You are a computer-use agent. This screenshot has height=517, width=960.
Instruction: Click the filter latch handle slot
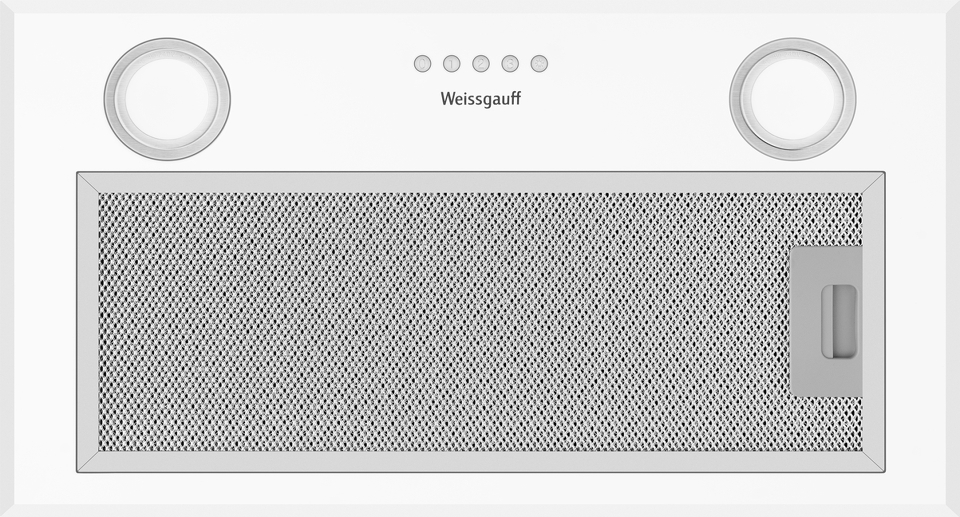pyautogui.click(x=839, y=322)
